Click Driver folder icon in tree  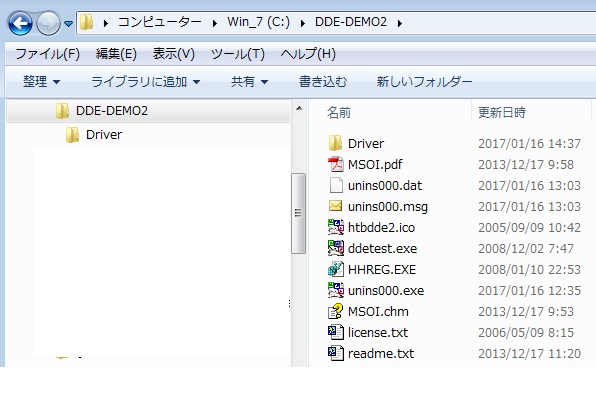click(72, 135)
